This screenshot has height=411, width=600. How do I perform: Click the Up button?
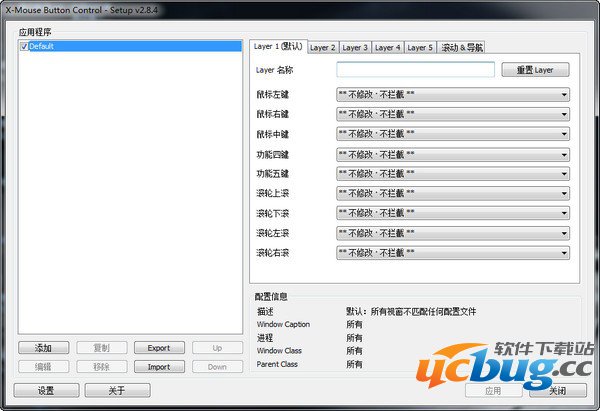click(217, 348)
